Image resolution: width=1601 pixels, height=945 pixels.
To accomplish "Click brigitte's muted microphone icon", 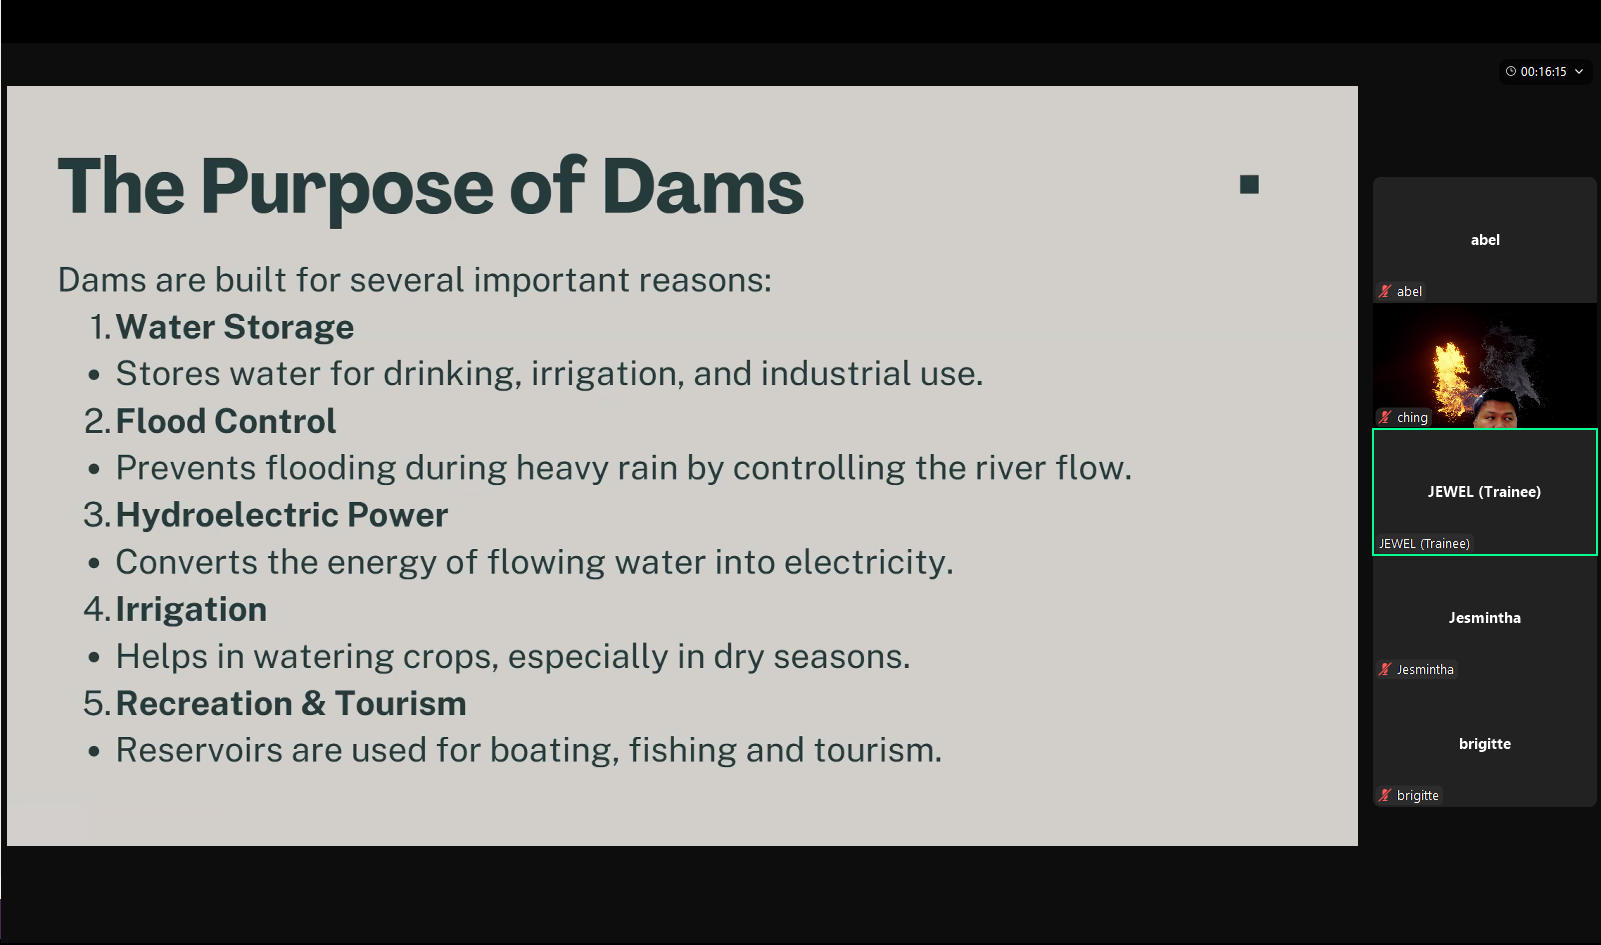I will pos(1385,796).
